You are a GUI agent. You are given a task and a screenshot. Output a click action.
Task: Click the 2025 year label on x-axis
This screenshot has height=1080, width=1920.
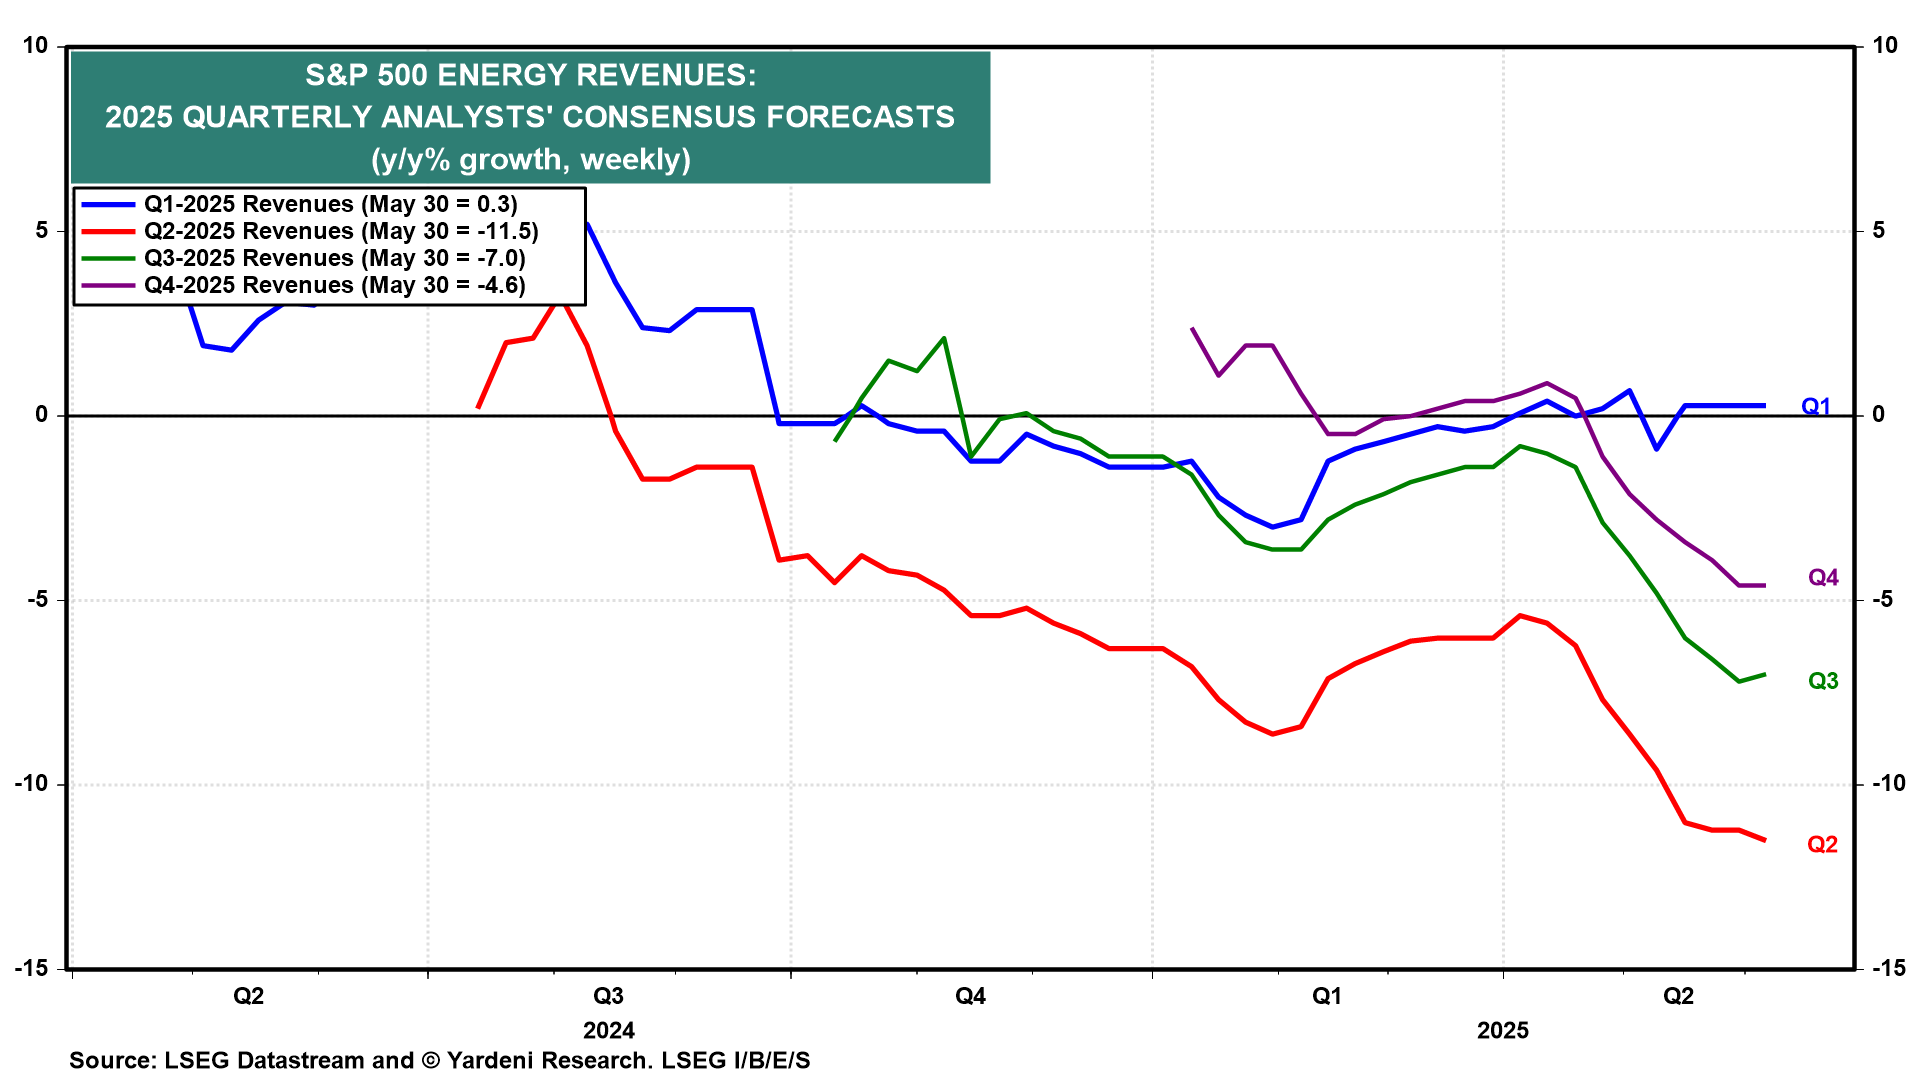(1502, 1031)
